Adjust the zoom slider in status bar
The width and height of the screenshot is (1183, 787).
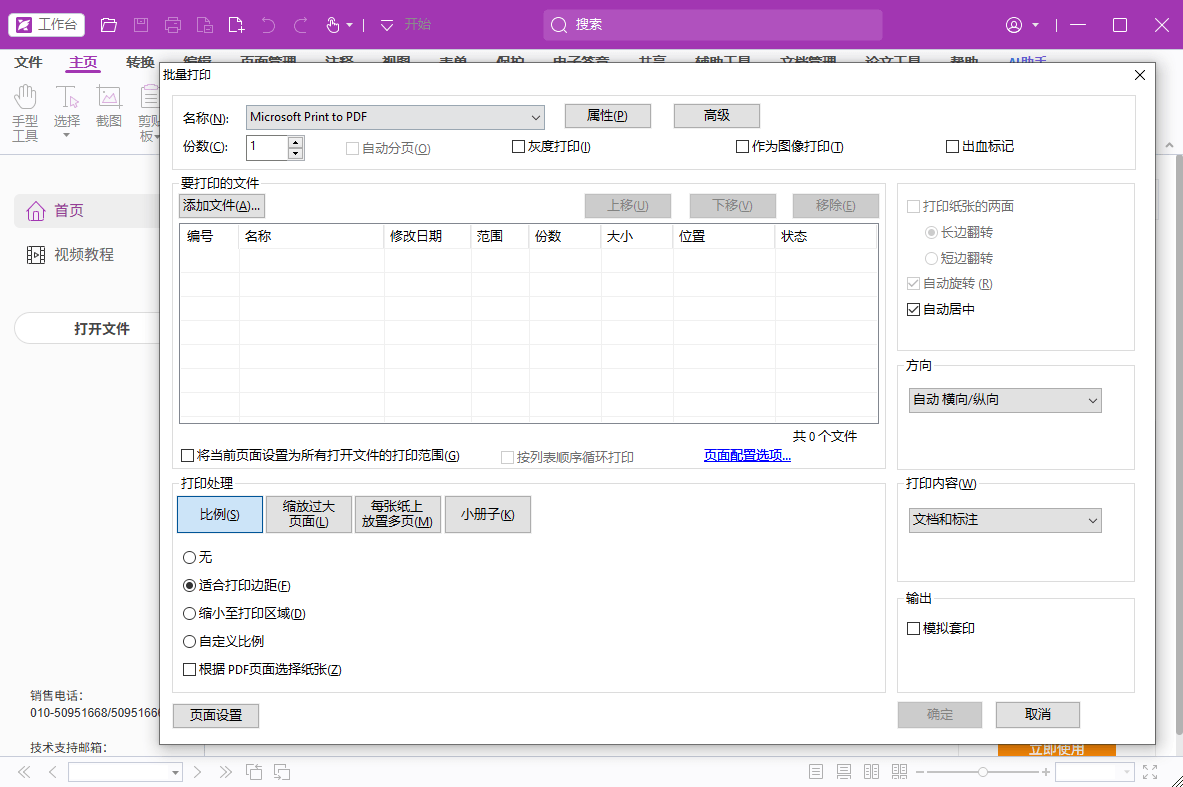tap(983, 772)
